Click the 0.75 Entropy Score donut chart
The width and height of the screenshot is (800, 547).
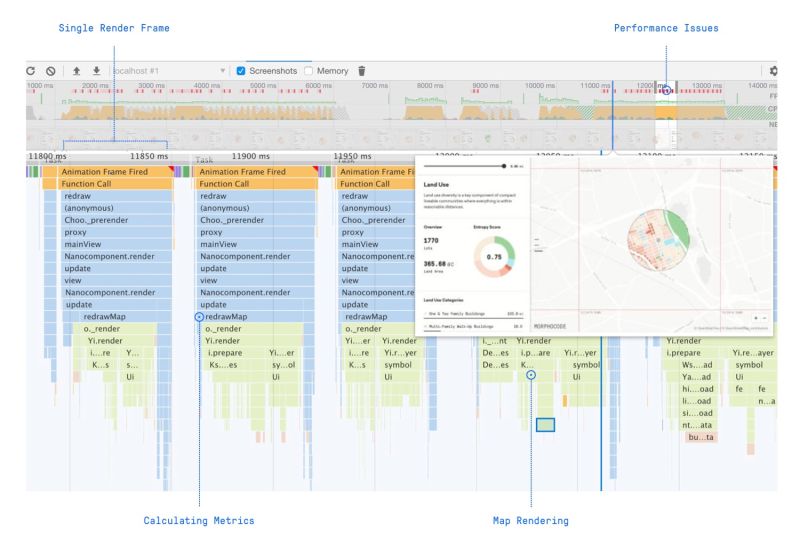click(494, 257)
